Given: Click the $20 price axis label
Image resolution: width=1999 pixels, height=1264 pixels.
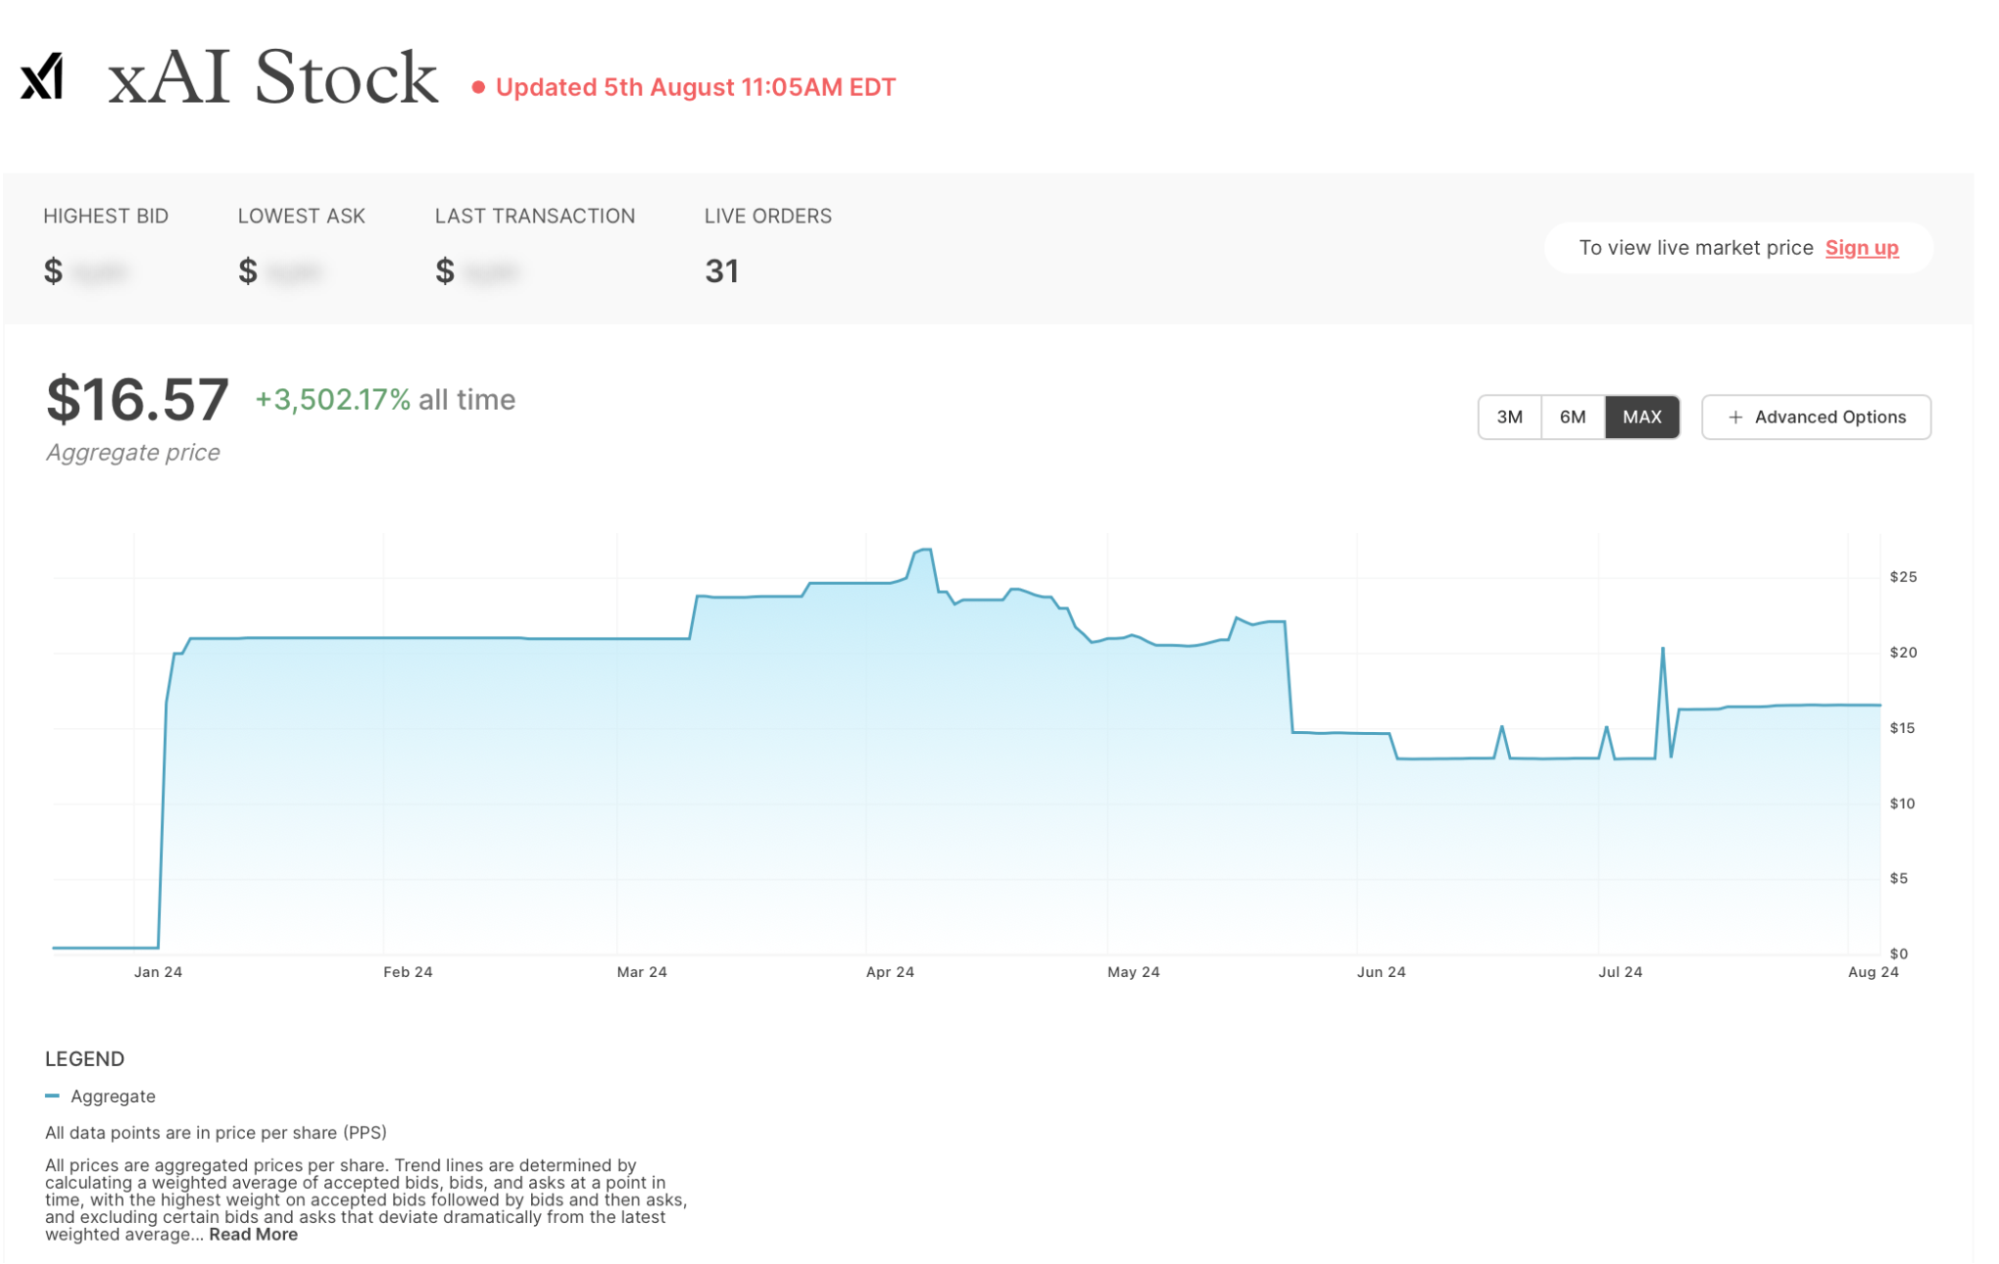Looking at the screenshot, I should click(1903, 653).
